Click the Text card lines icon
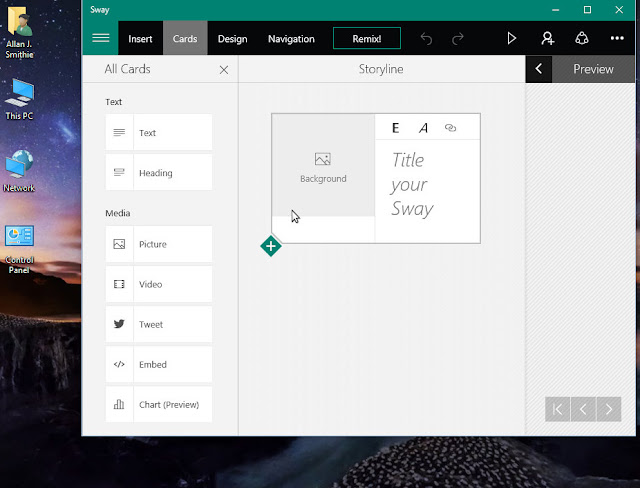This screenshot has height=488, width=640. click(119, 133)
